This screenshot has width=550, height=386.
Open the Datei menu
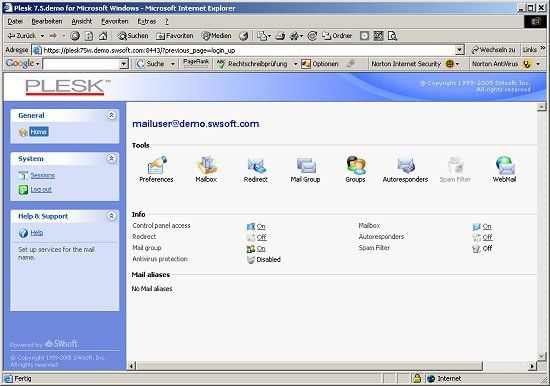(15, 21)
